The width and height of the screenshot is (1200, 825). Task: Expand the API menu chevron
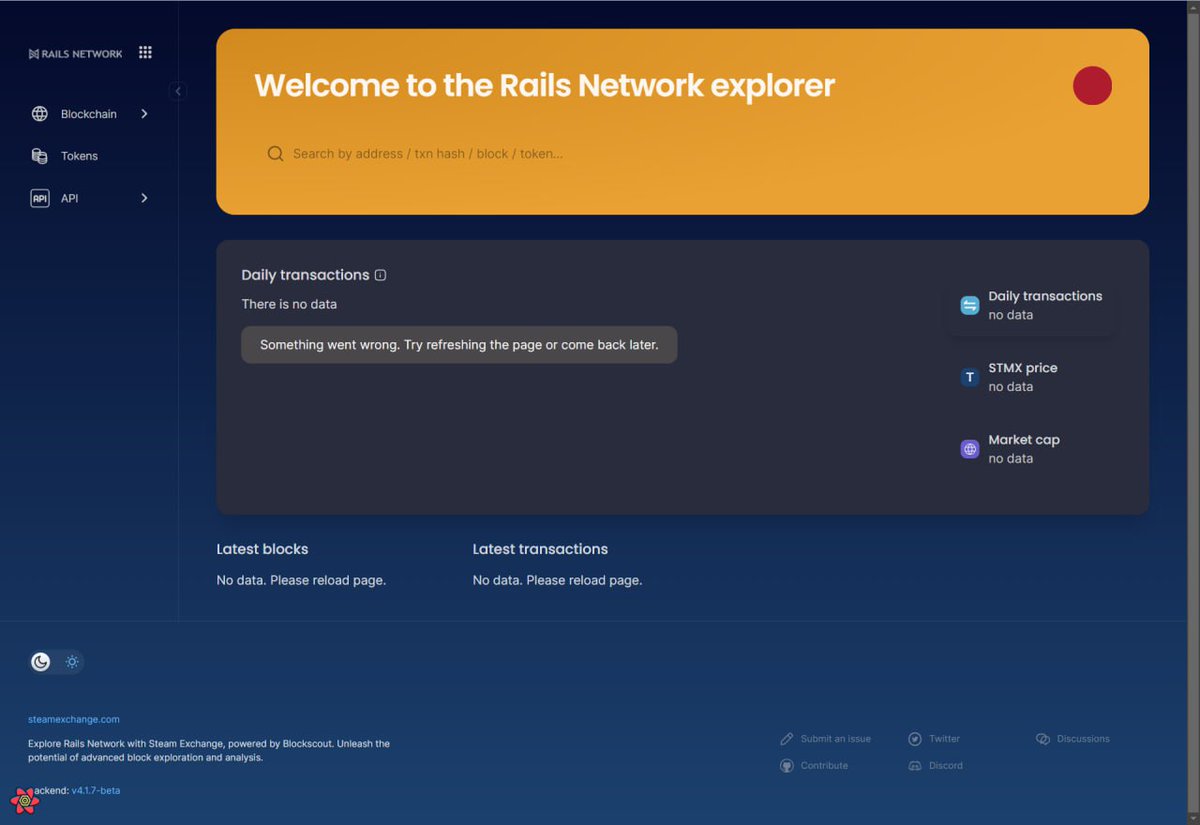pyautogui.click(x=145, y=198)
